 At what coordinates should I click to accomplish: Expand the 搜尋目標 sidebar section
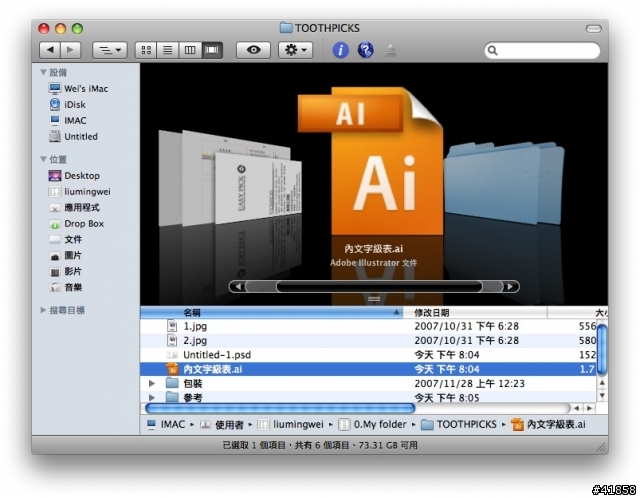tap(43, 310)
